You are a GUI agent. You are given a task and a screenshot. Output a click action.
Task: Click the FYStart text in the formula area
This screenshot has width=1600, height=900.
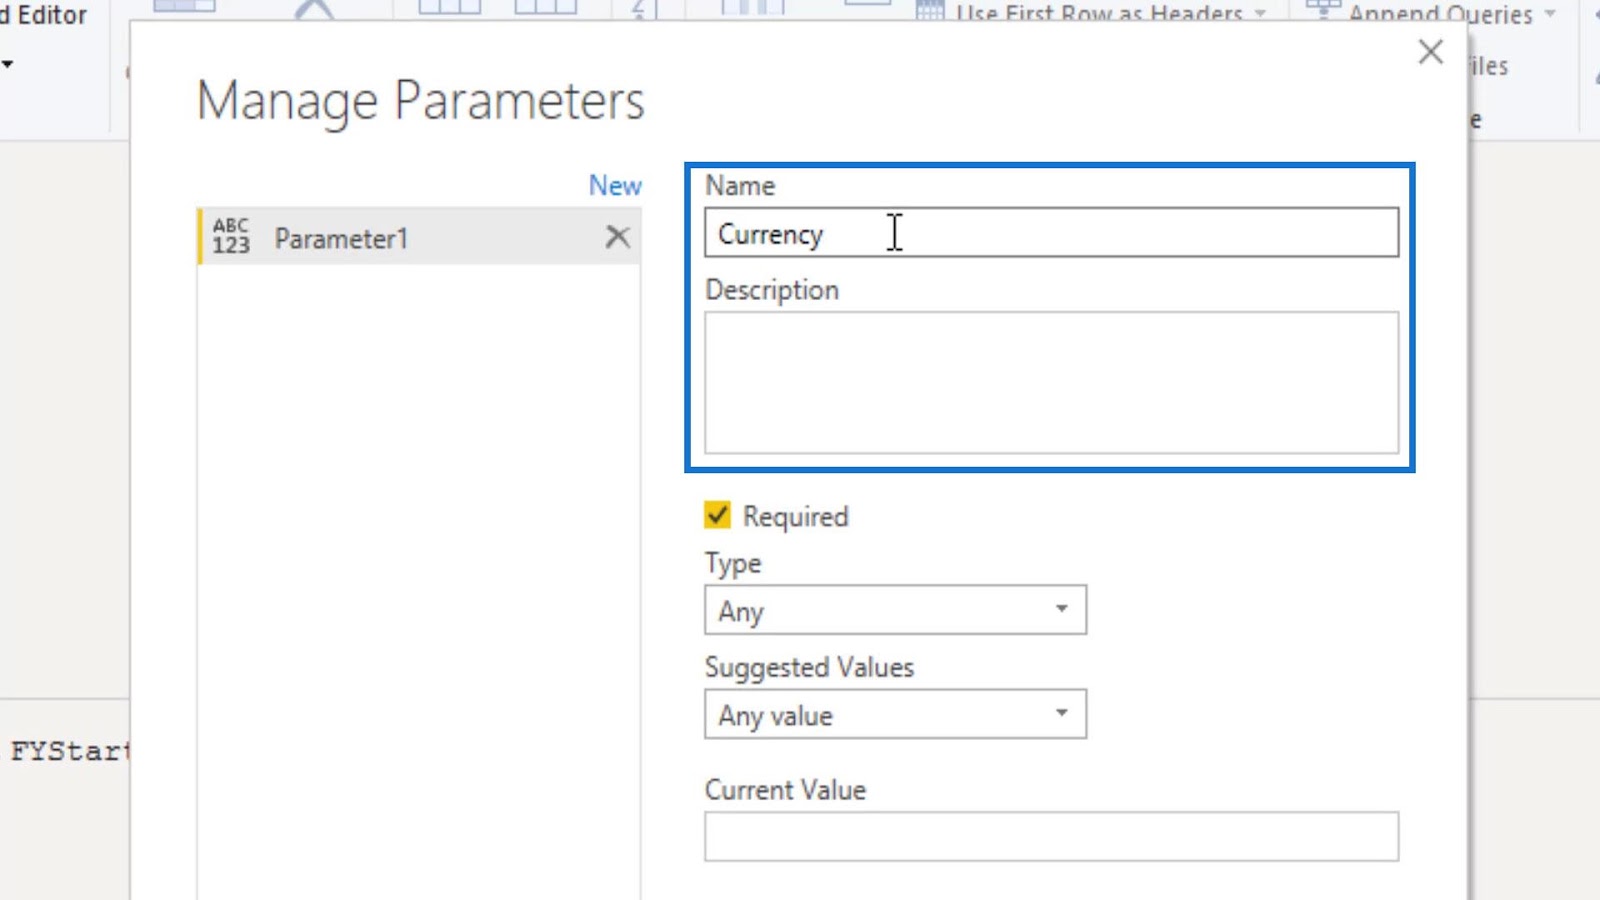68,750
